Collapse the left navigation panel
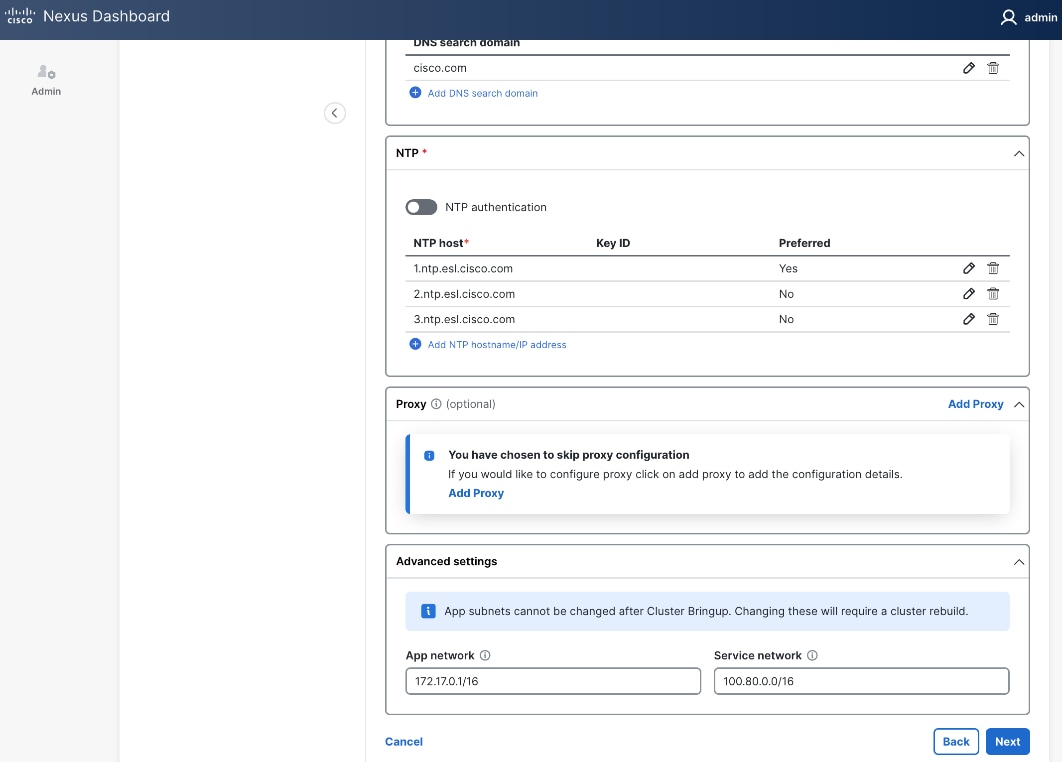This screenshot has height=762, width=1062. tap(335, 113)
